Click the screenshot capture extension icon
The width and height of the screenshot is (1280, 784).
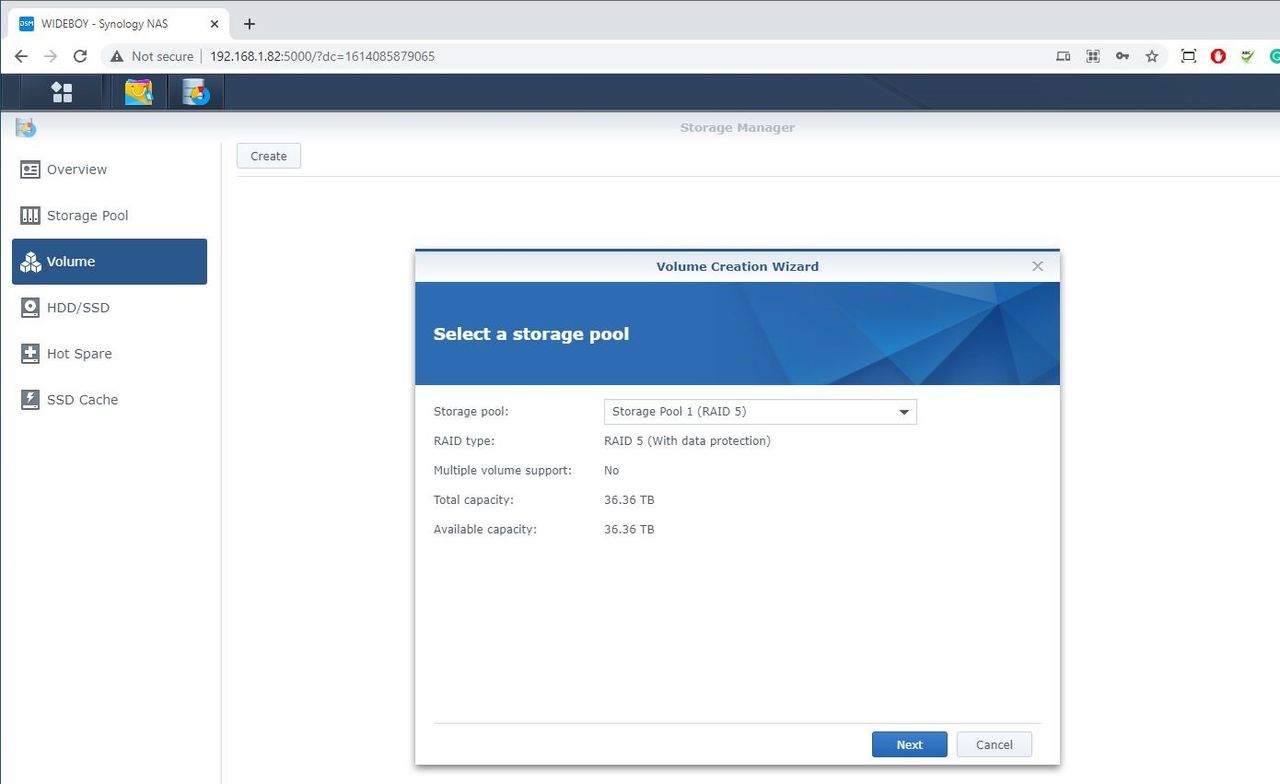coord(1188,56)
